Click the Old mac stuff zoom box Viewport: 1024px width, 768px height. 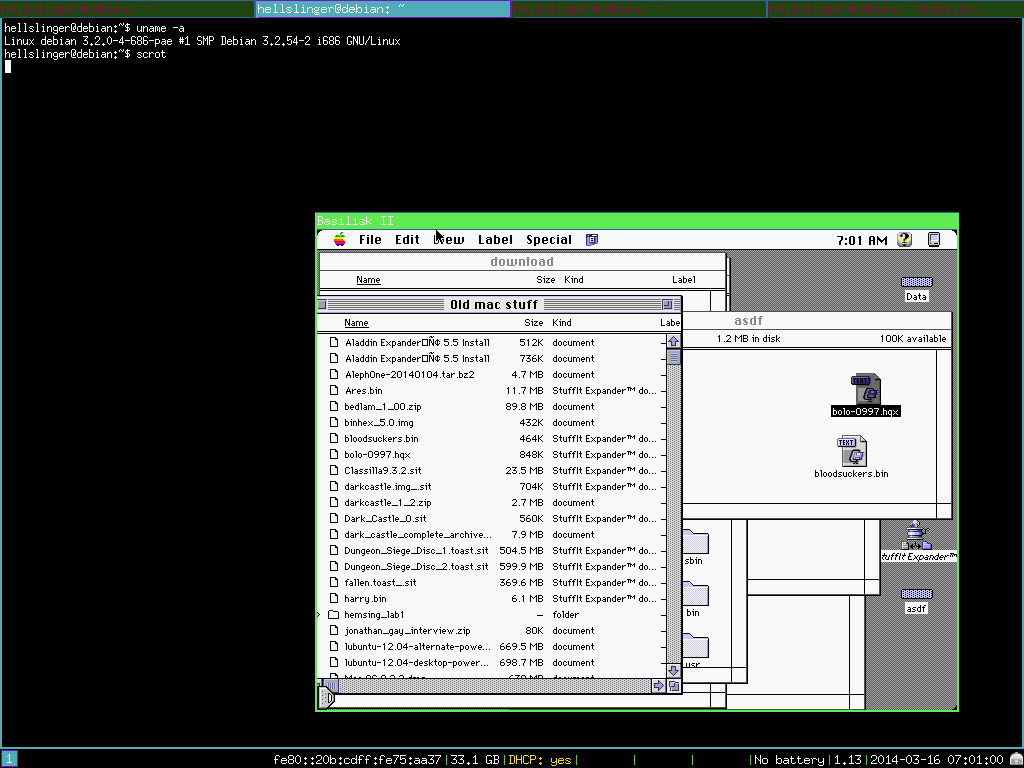coord(667,304)
